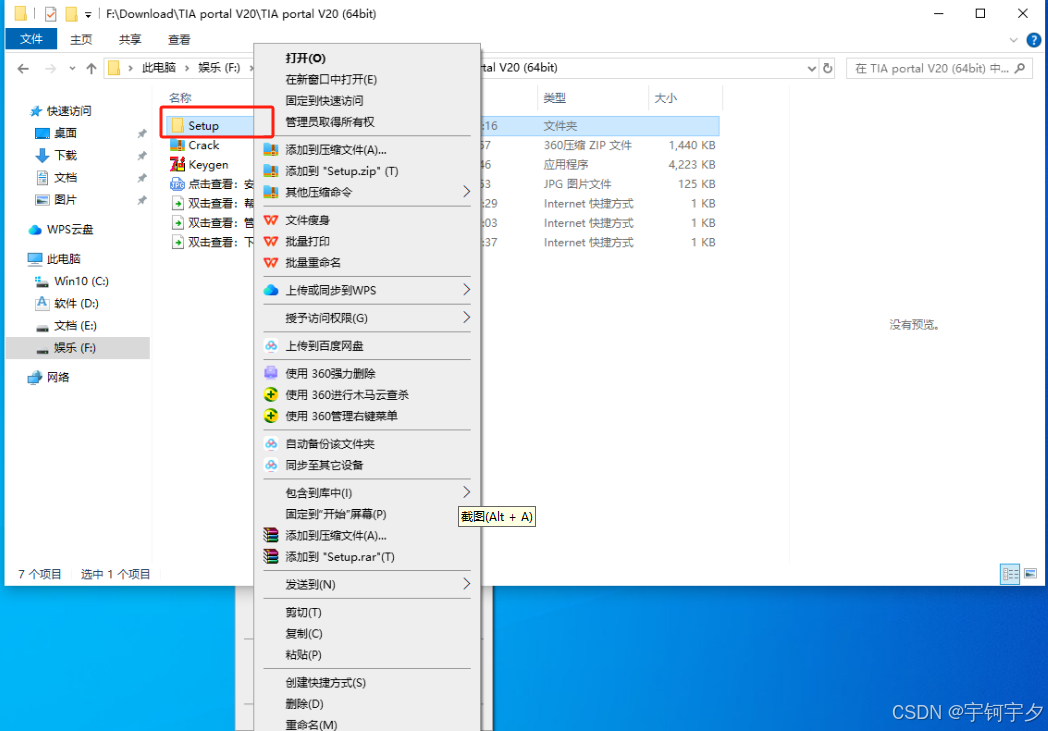Sort by the 大小 column header
This screenshot has height=731, width=1048.
[x=665, y=98]
